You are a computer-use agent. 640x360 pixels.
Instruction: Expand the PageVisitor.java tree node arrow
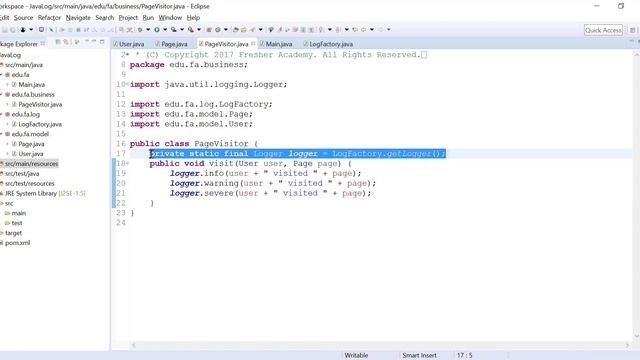[7, 104]
